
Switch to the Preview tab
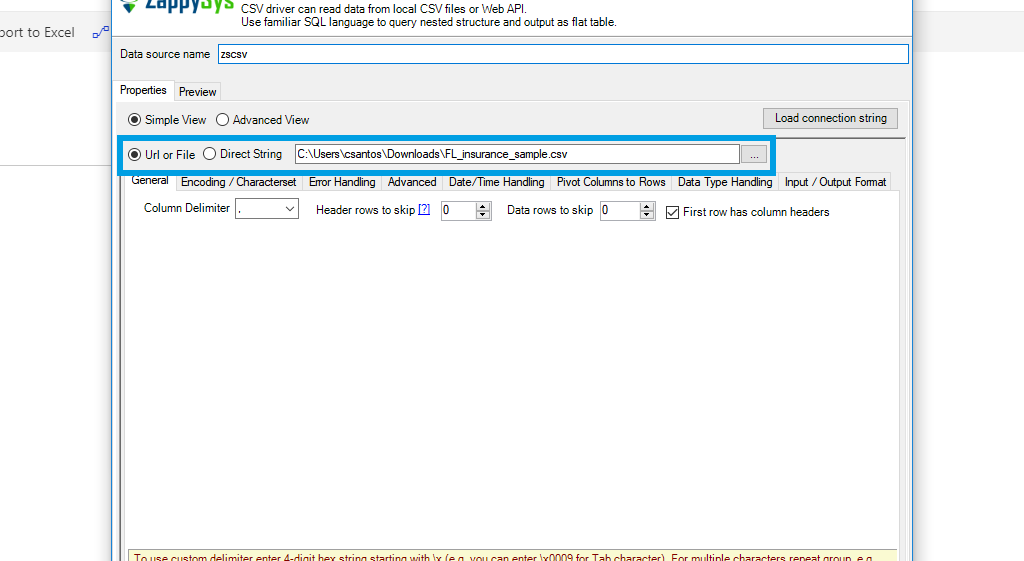click(x=197, y=92)
